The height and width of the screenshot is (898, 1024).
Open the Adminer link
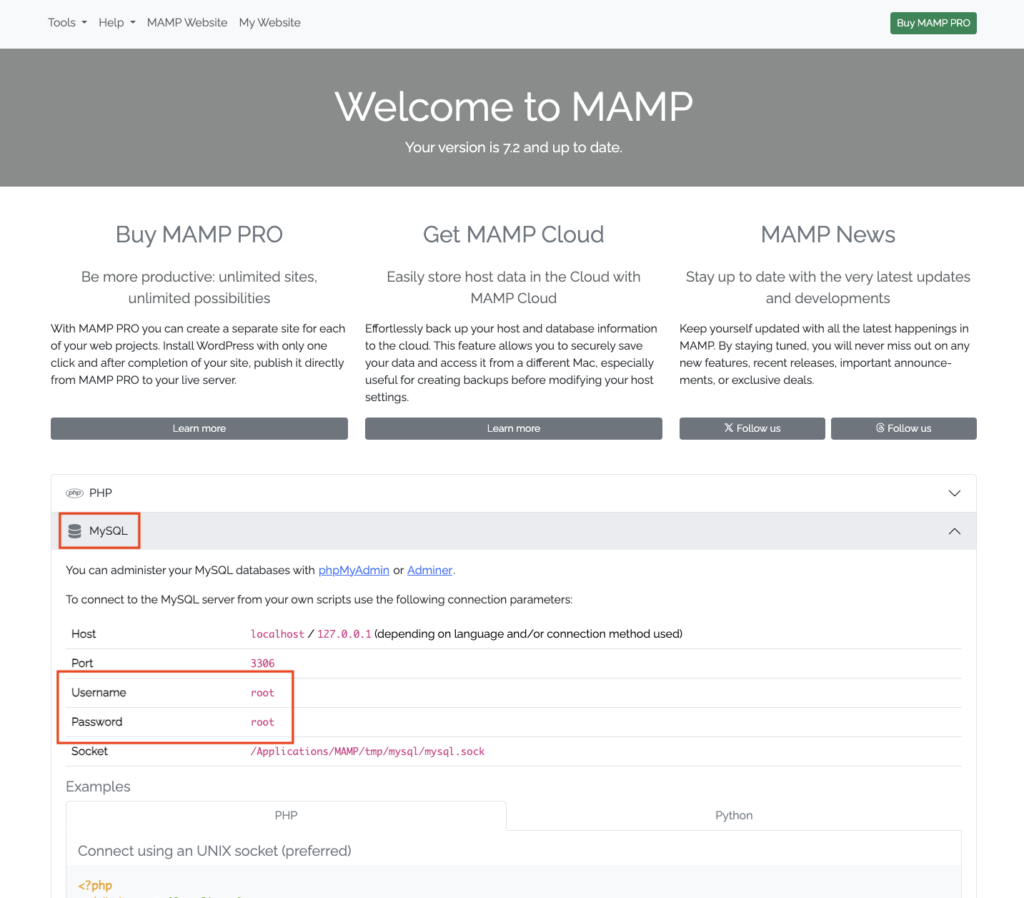(x=429, y=570)
